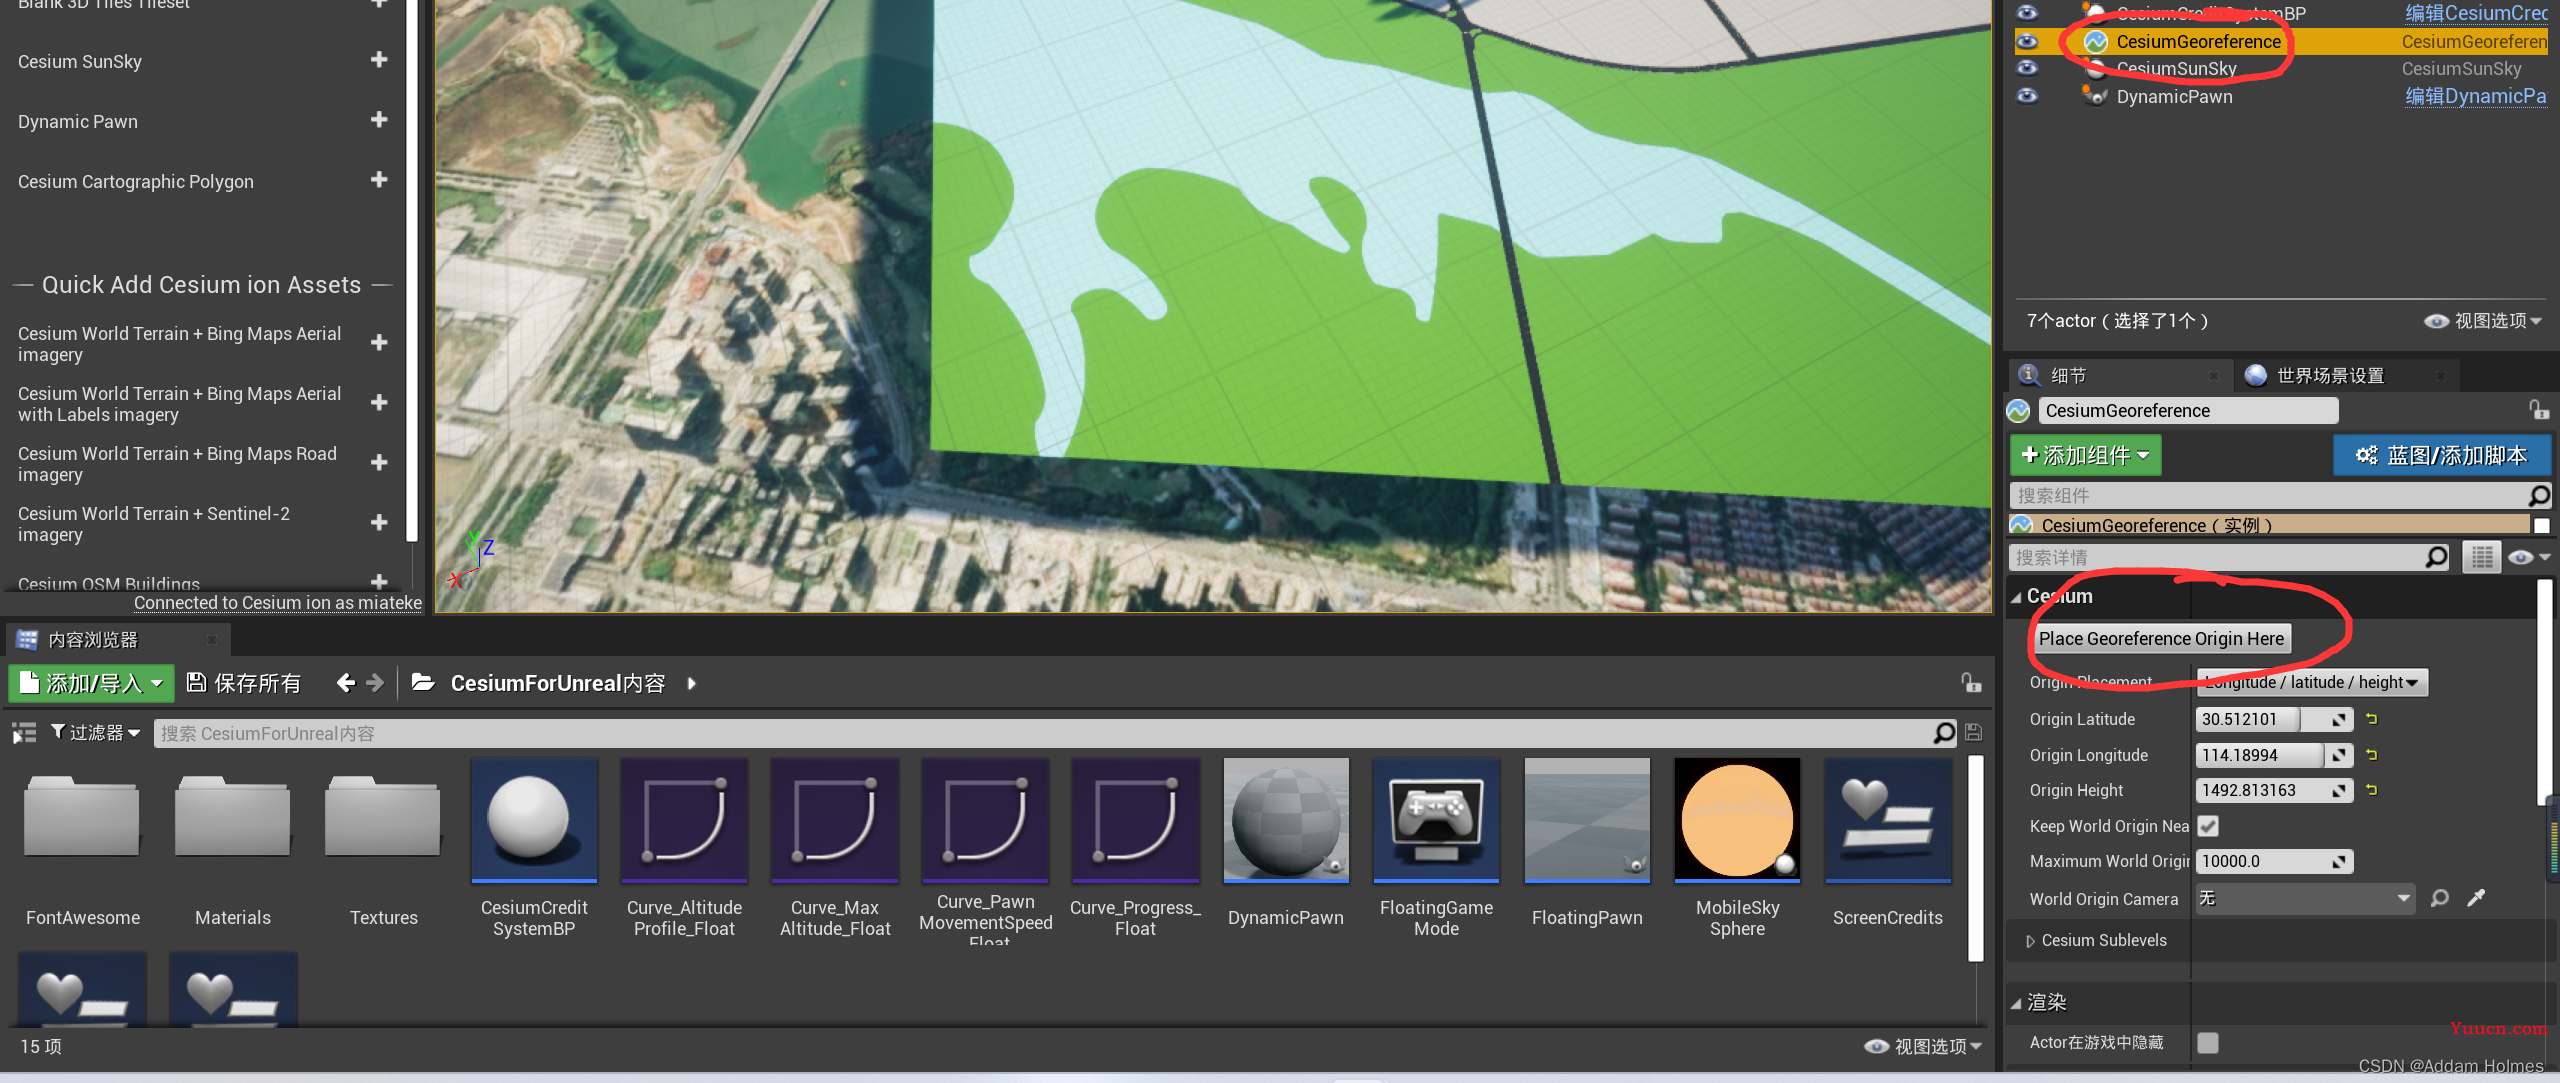Click the eyedropper pick actor icon
Image resolution: width=2560 pixels, height=1083 pixels.
2476,898
